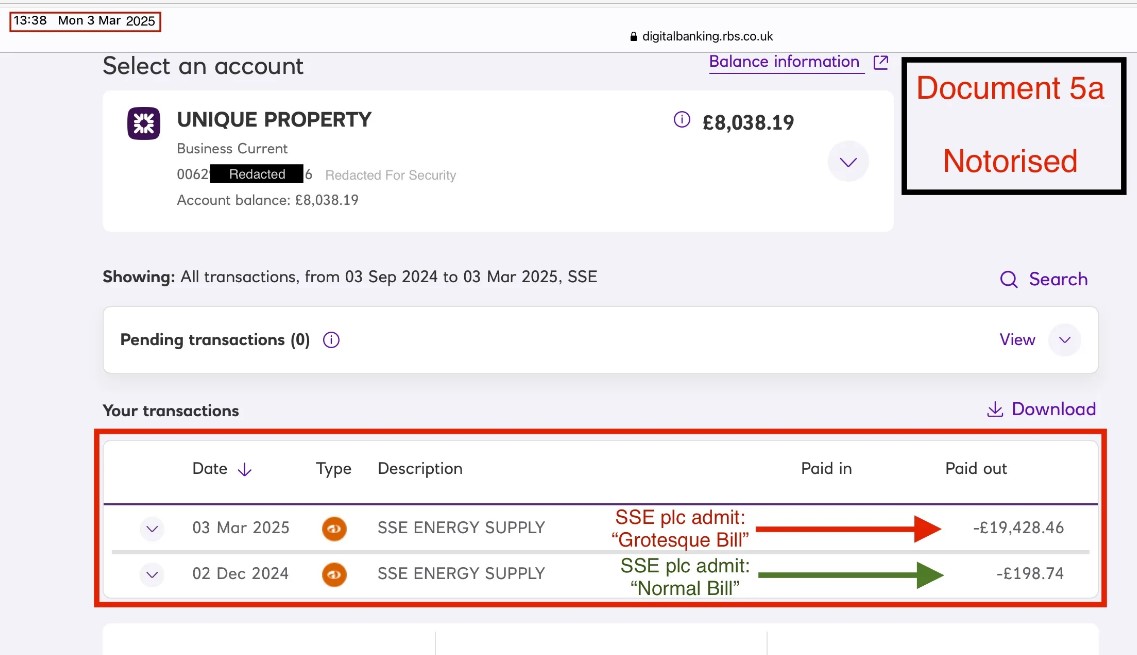Click the external link icon next to Balance information

point(880,62)
